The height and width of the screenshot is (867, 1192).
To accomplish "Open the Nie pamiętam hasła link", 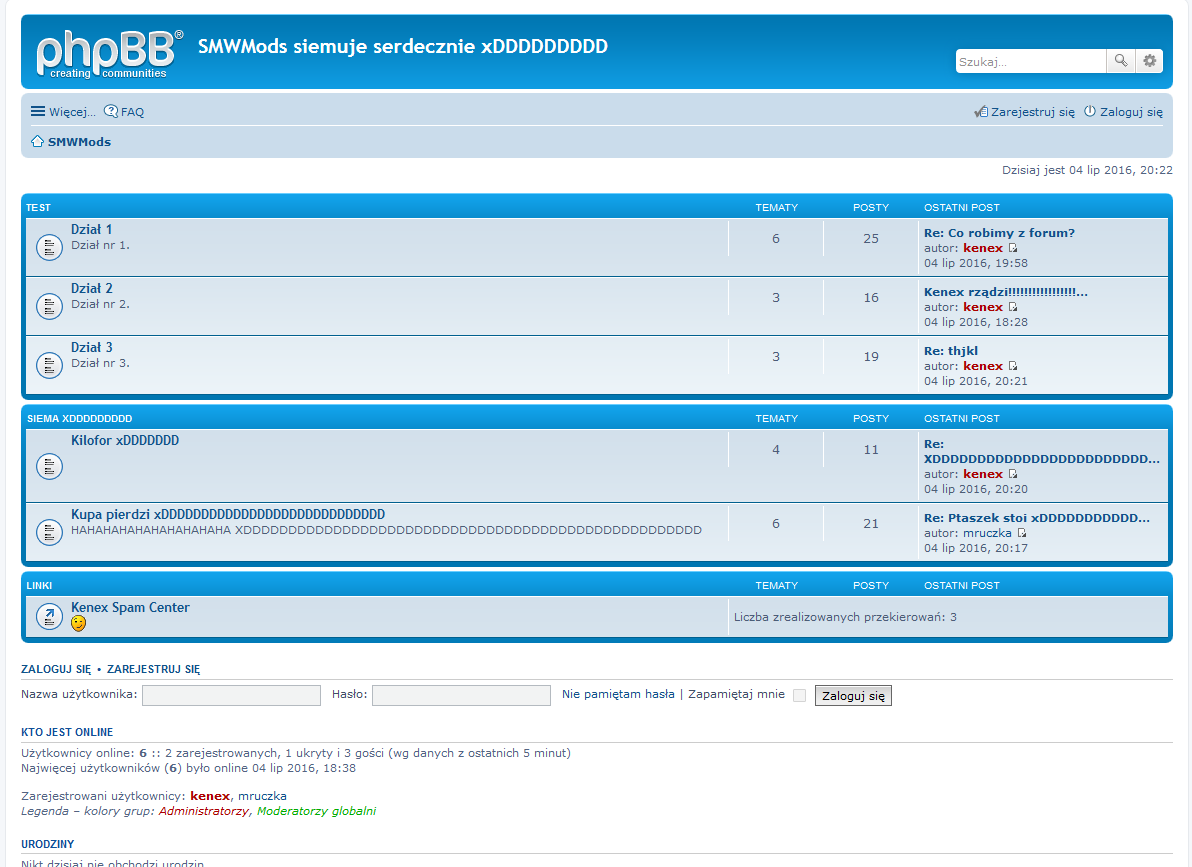I will tap(618, 694).
